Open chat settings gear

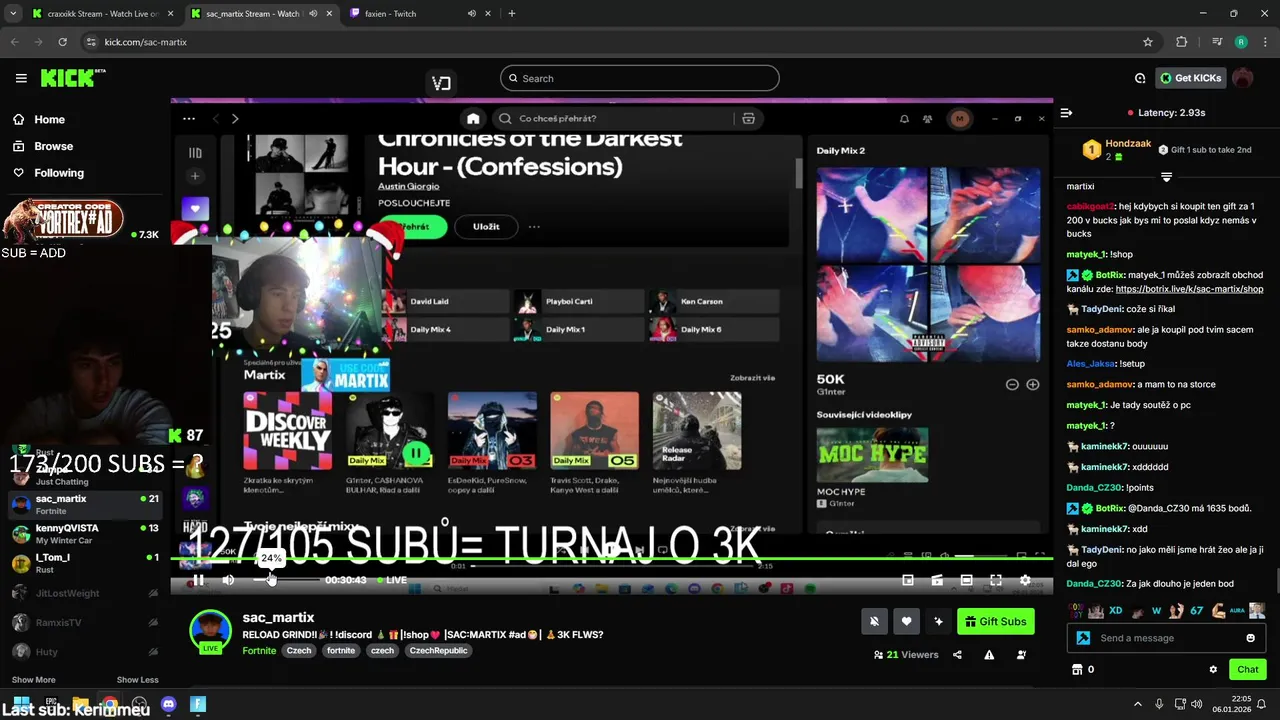point(1213,670)
